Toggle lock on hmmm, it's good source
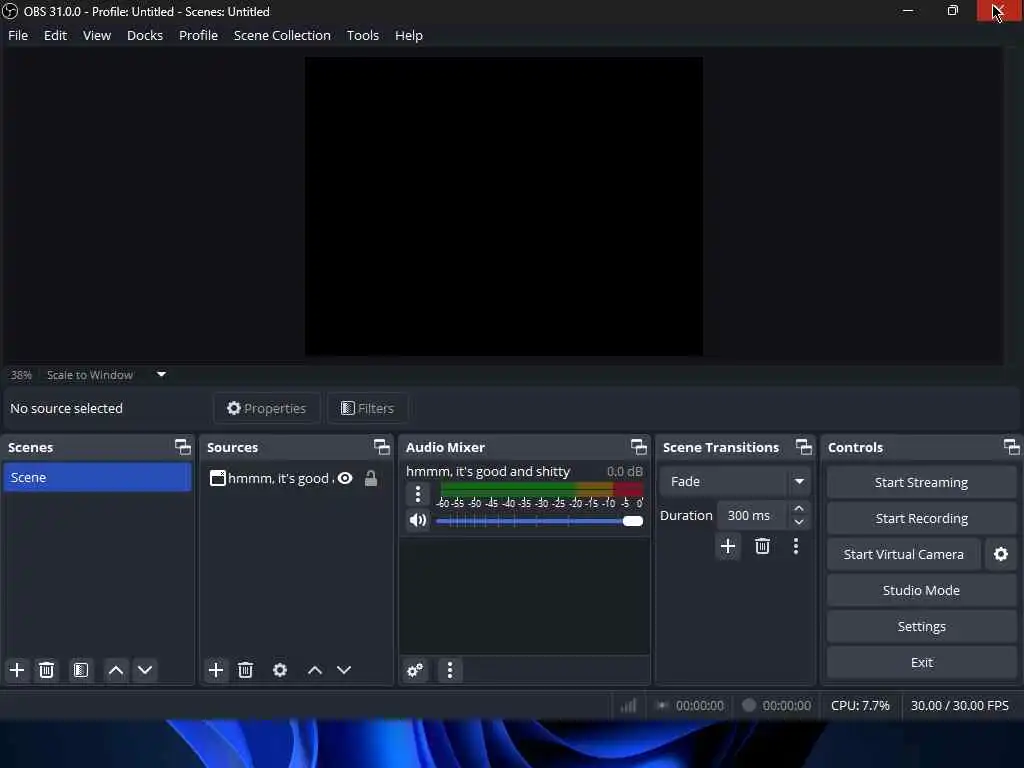This screenshot has height=768, width=1024. [x=371, y=479]
